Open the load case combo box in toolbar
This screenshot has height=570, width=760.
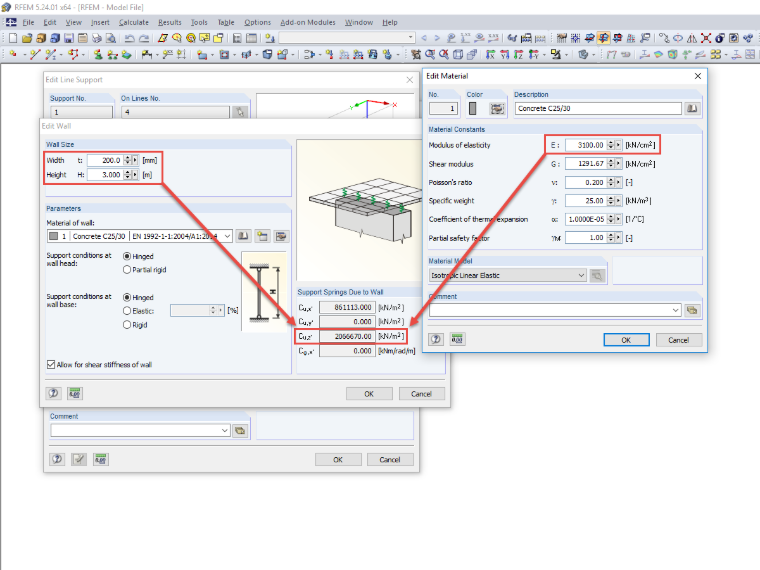(x=410, y=38)
